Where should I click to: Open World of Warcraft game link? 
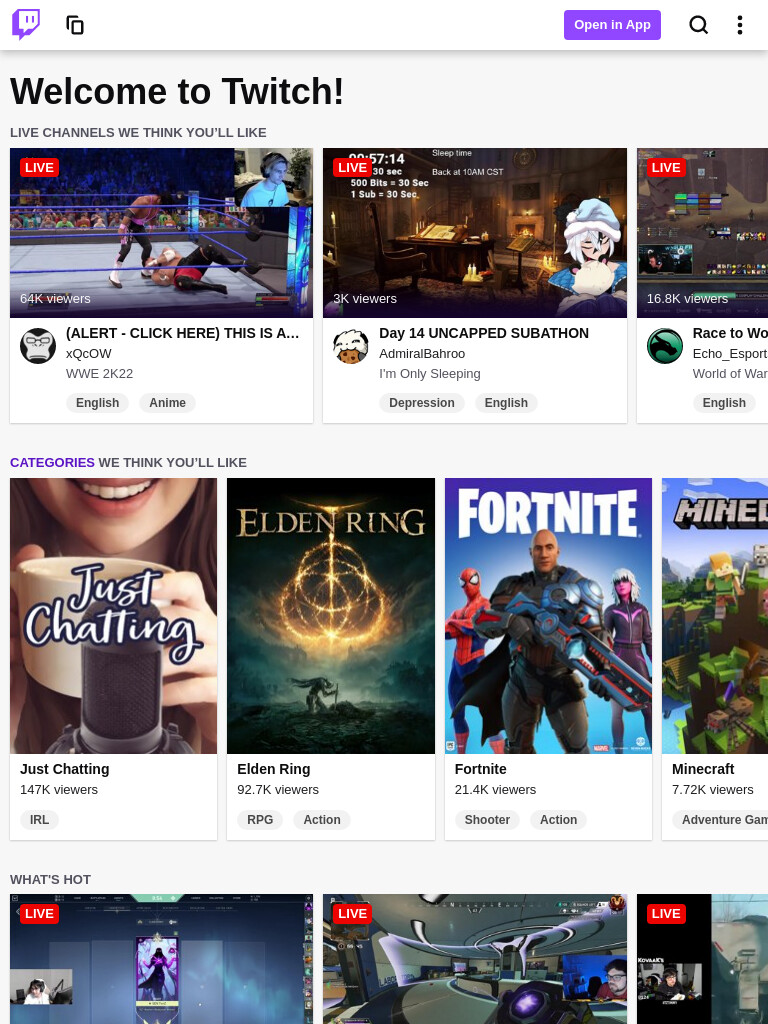click(x=730, y=374)
